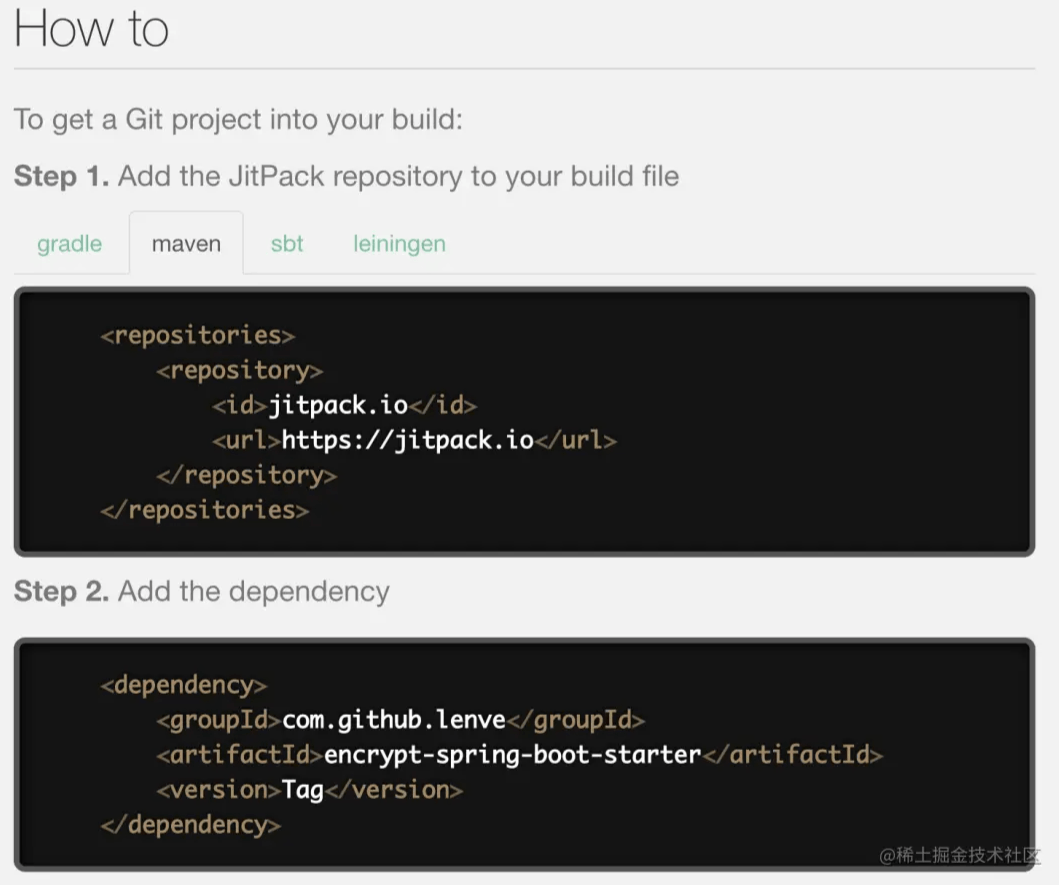Image resolution: width=1059 pixels, height=885 pixels.
Task: Click the Tag version value
Action: (x=303, y=790)
